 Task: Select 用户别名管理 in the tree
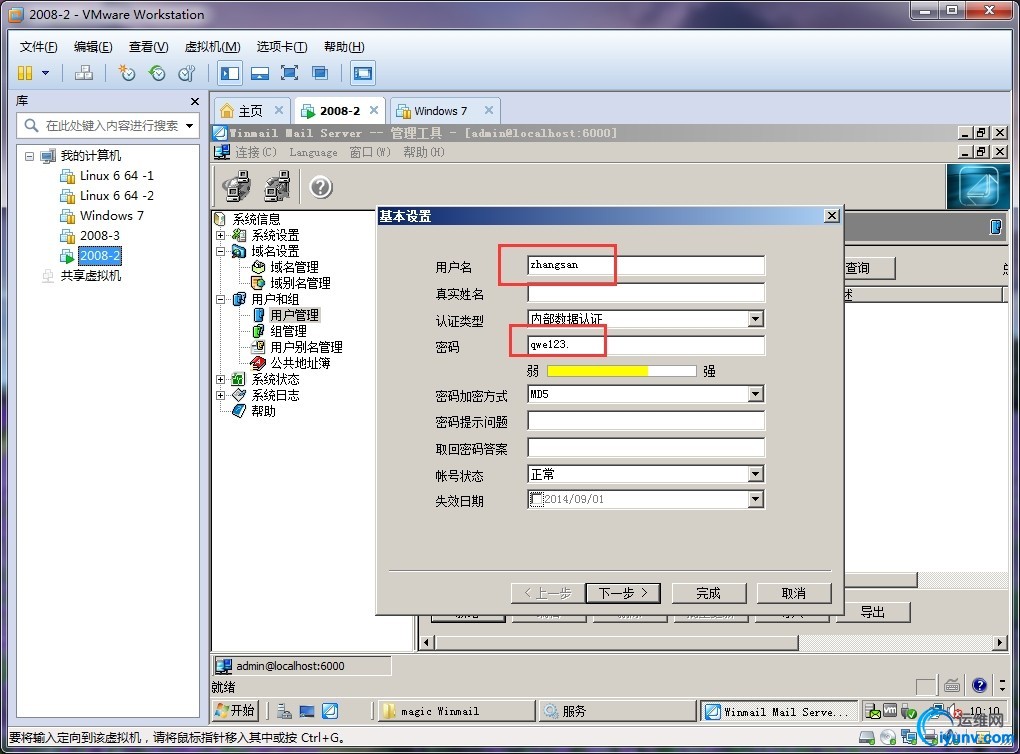[306, 347]
